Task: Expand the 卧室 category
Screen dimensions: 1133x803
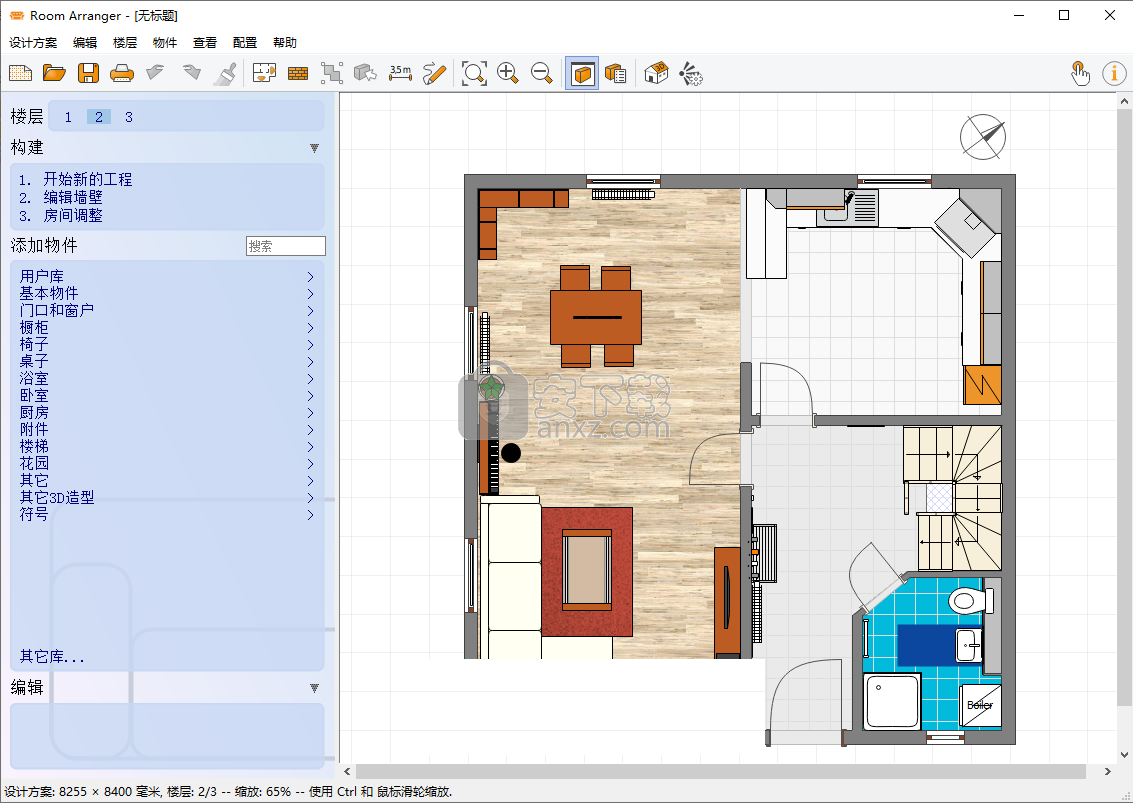Action: tap(167, 395)
